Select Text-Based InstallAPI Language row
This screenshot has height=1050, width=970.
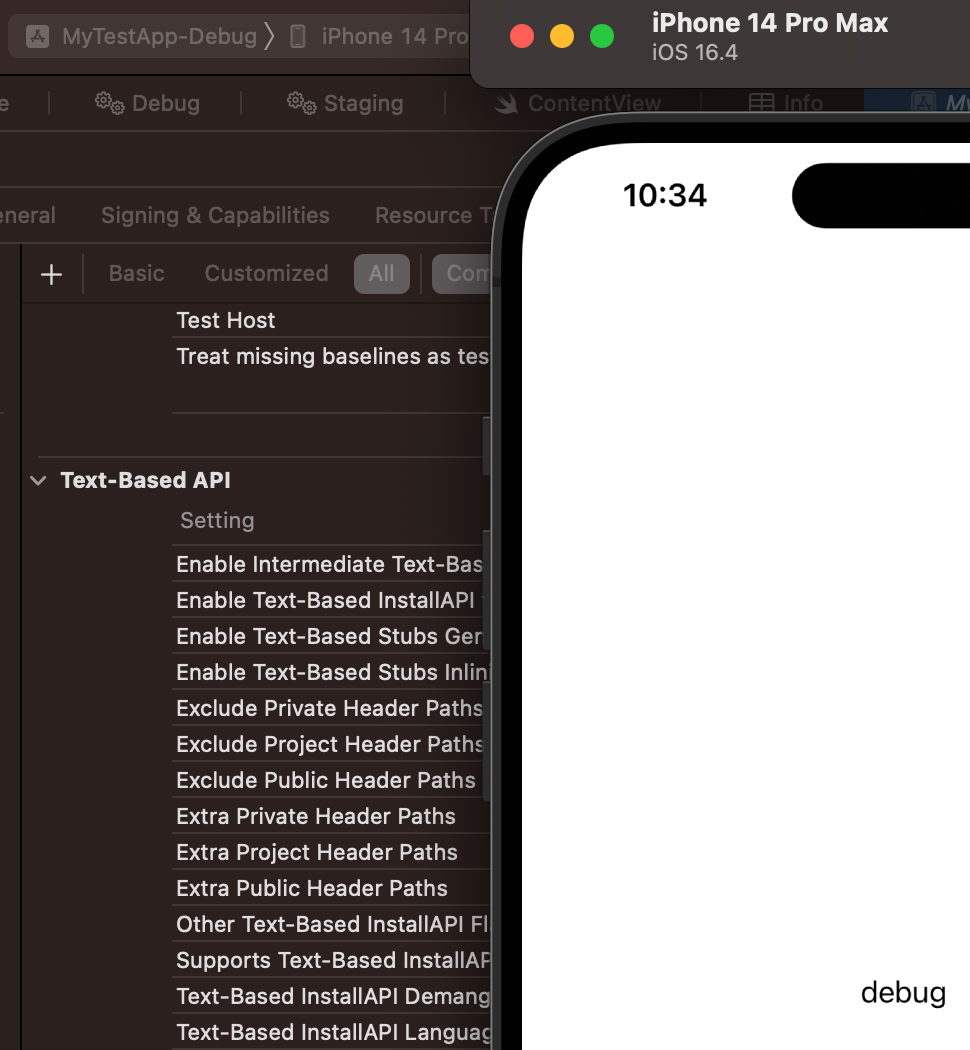[x=331, y=1033]
